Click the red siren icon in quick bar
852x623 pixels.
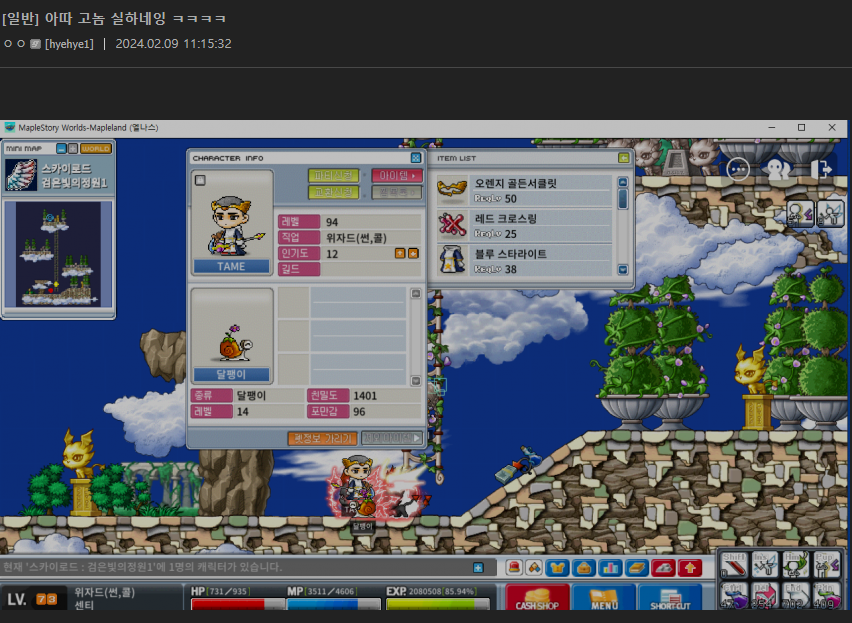[513, 568]
